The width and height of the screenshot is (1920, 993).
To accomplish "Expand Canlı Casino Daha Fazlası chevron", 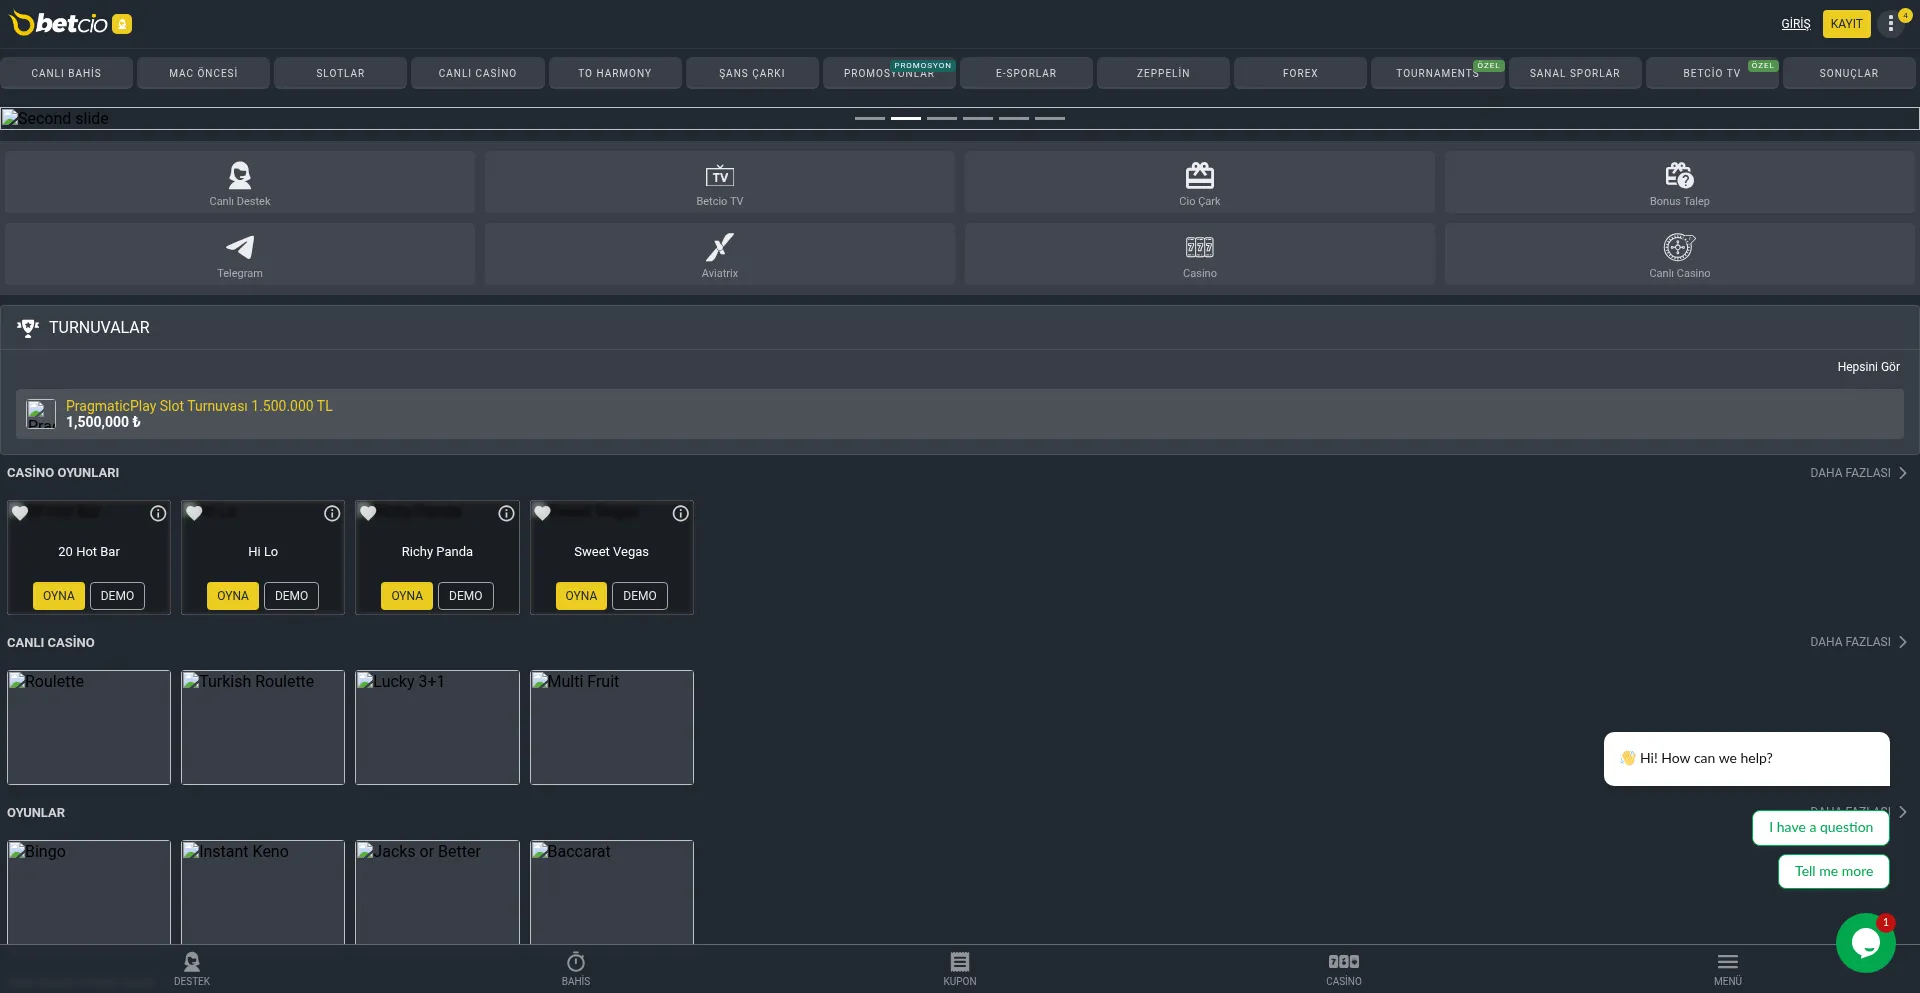I will [x=1902, y=642].
